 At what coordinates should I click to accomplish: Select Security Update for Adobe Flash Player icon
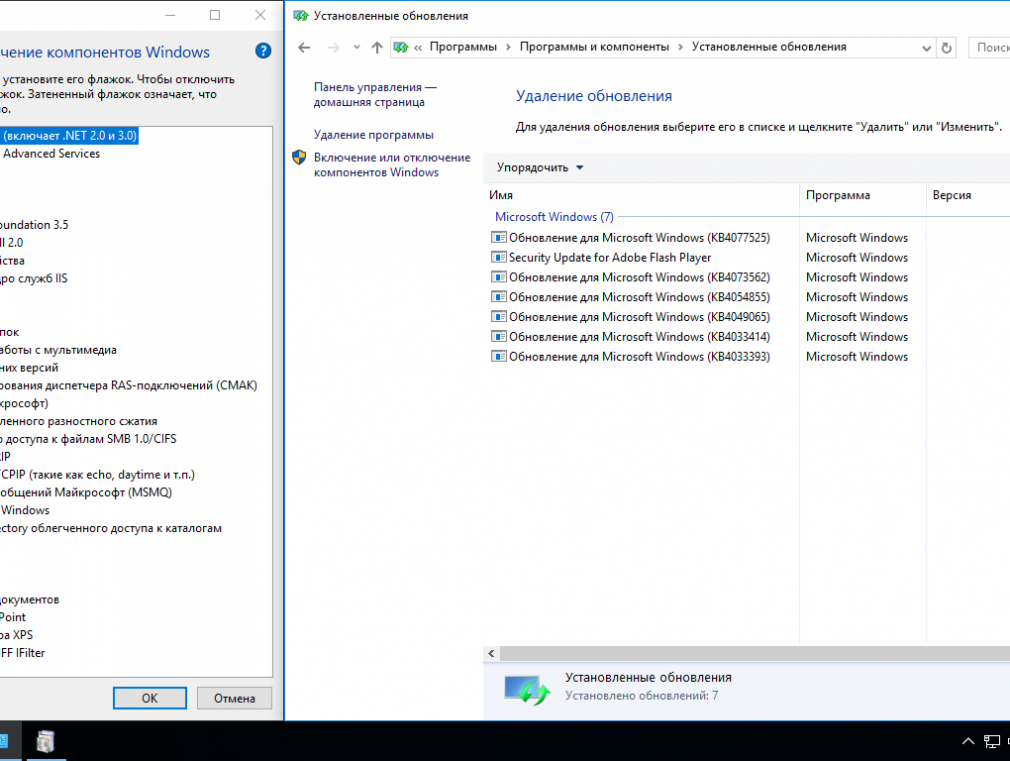pos(499,258)
